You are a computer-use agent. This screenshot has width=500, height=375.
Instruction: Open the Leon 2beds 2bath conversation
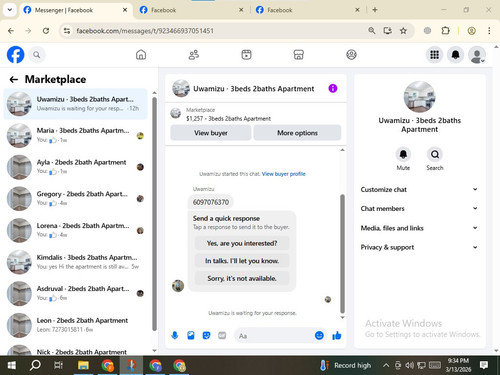75,325
